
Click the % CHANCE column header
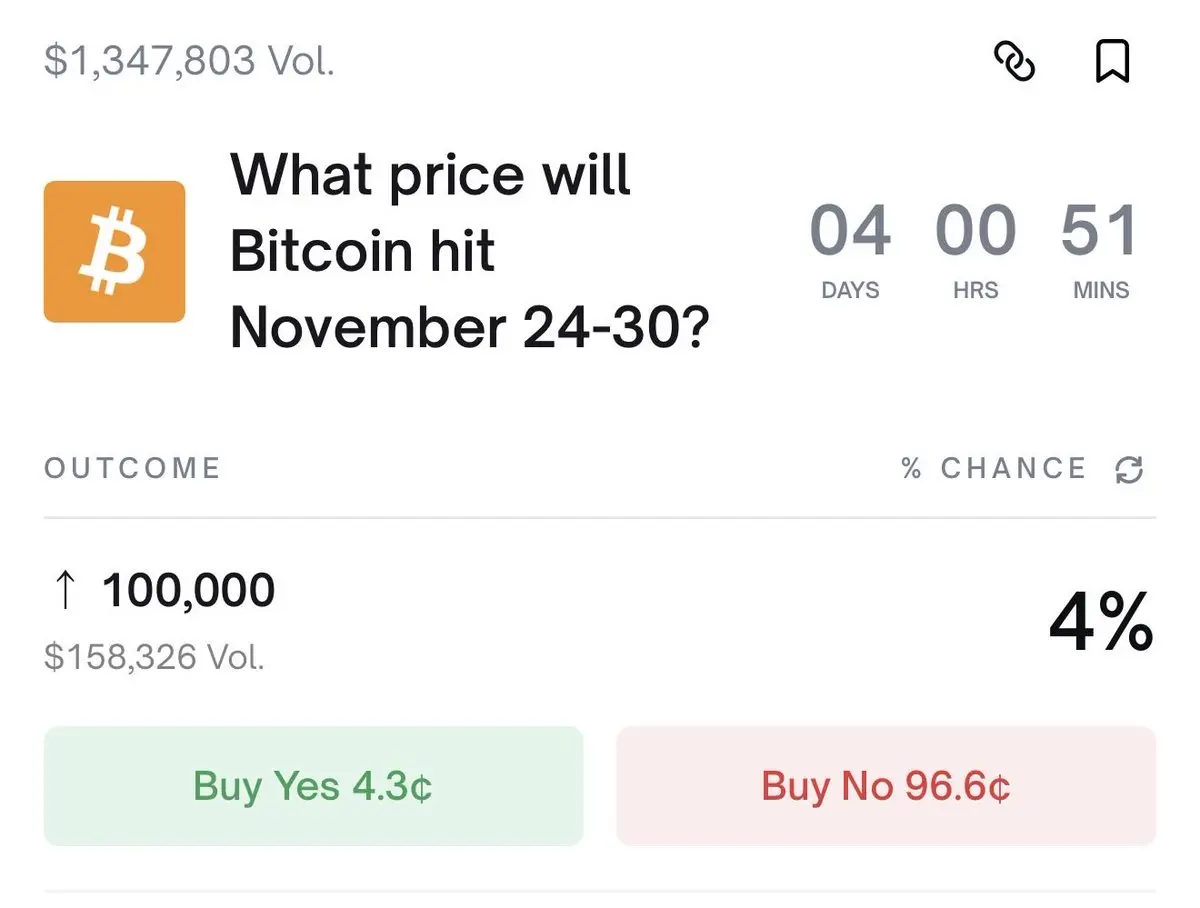coord(993,468)
